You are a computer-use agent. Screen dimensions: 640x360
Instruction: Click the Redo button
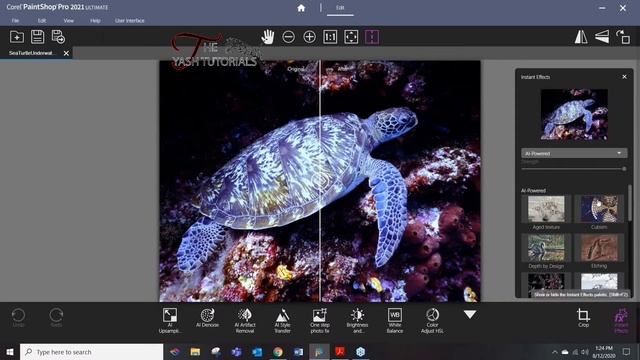point(56,318)
